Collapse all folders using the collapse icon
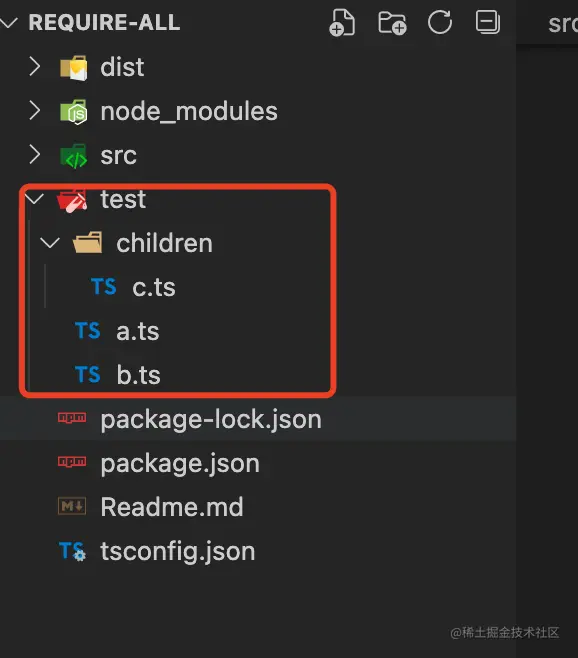Image resolution: width=578 pixels, height=658 pixels. click(x=488, y=22)
